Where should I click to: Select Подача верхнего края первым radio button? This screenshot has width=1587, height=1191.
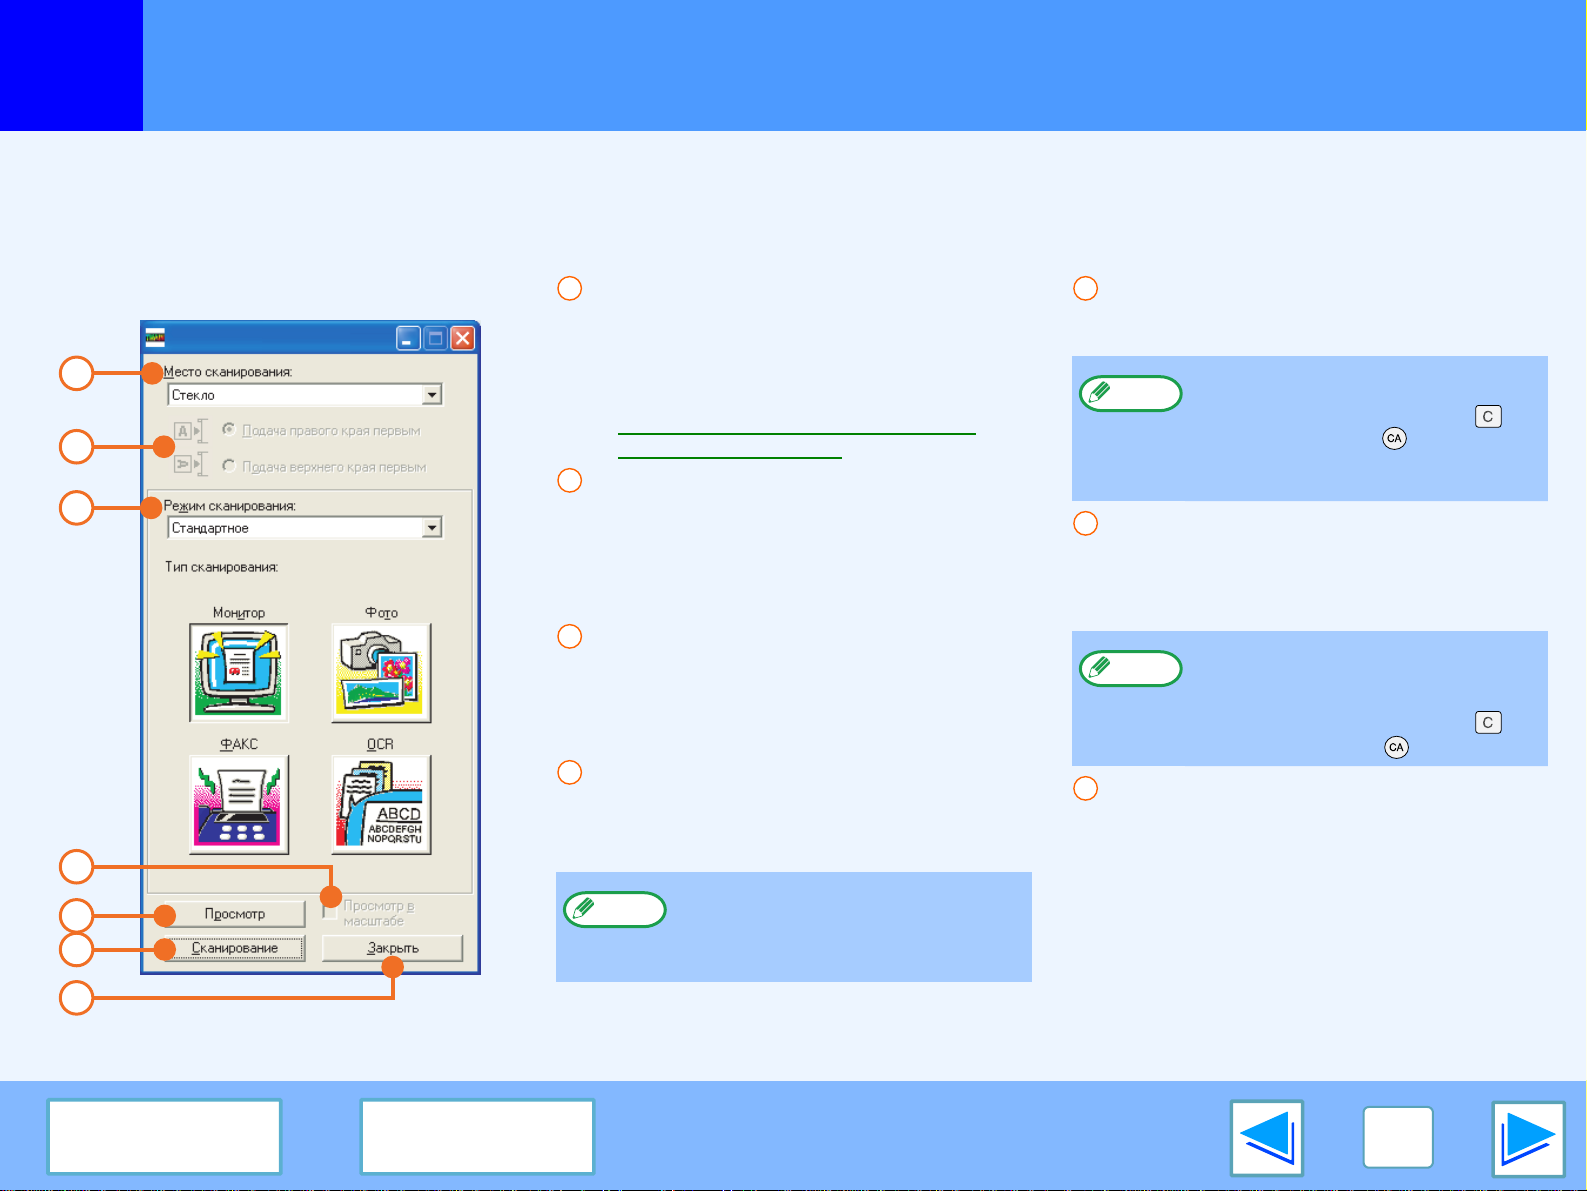click(x=230, y=466)
